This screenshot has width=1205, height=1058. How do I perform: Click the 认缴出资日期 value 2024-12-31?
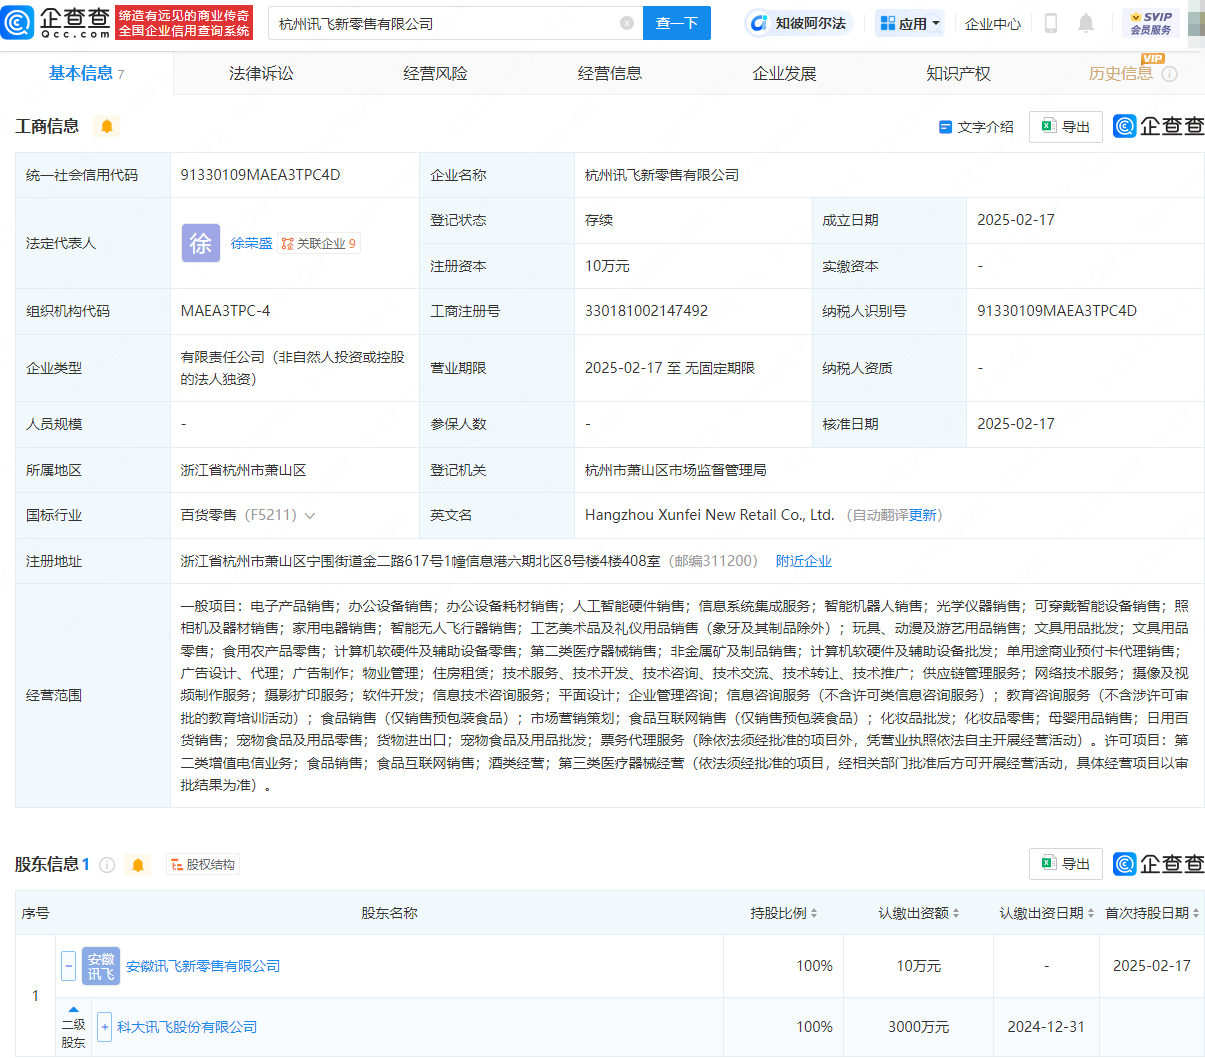tap(1046, 1027)
